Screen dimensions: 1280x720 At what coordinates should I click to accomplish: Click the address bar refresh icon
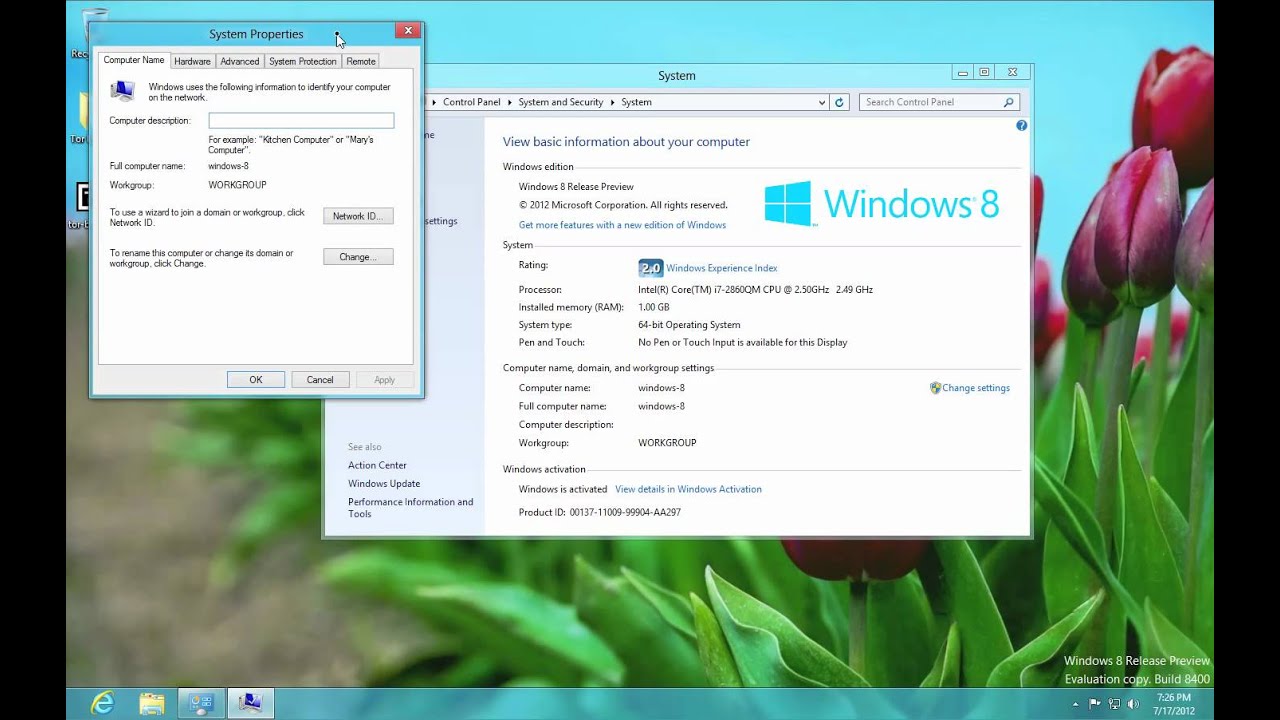point(840,102)
